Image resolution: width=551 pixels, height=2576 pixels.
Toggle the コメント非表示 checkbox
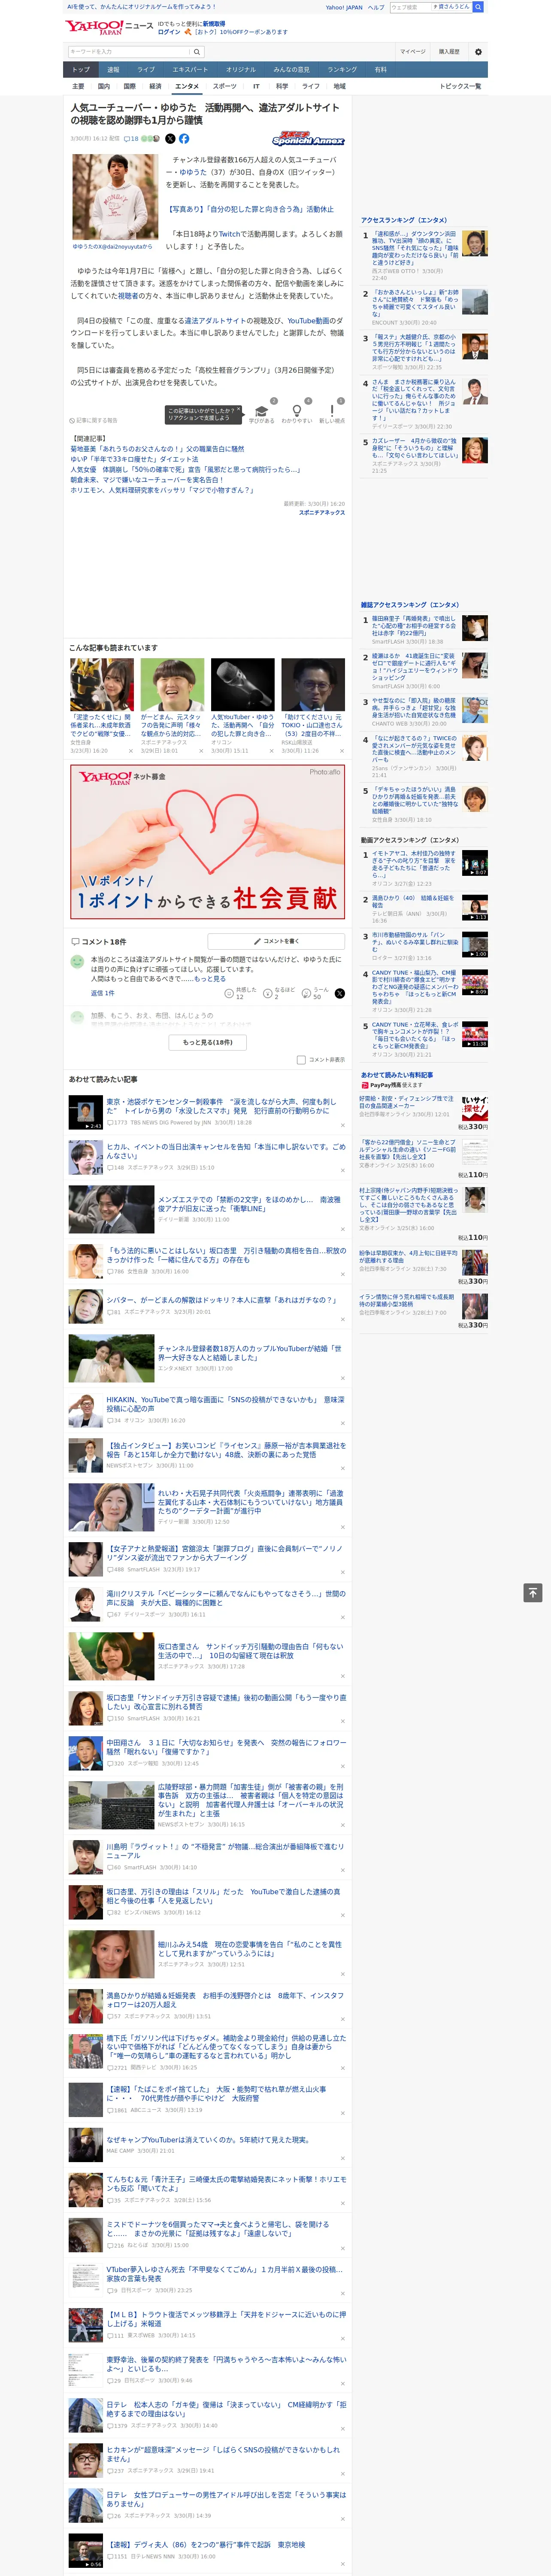301,1060
